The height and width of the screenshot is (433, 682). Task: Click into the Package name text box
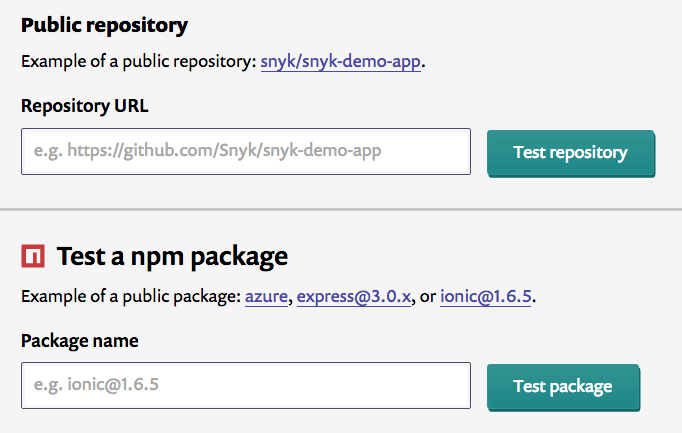(245, 385)
